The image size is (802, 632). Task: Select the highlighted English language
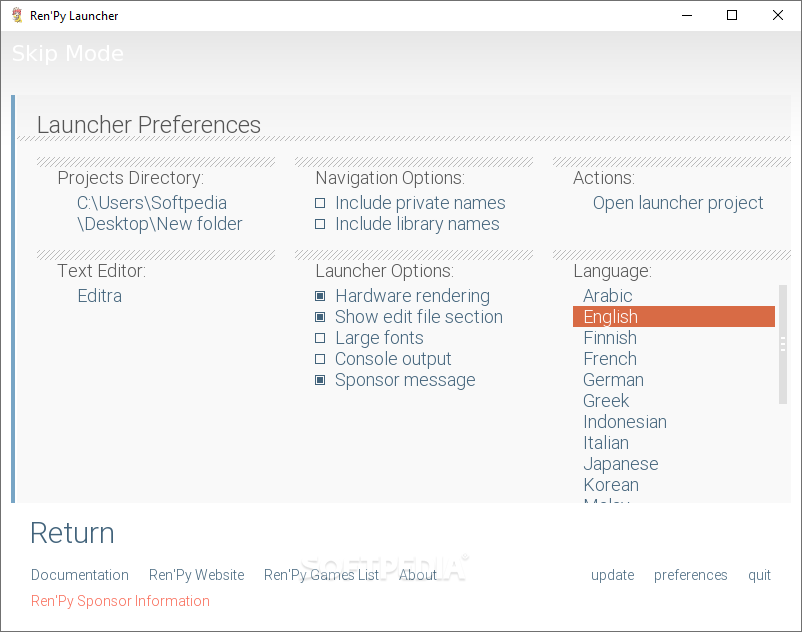point(674,317)
